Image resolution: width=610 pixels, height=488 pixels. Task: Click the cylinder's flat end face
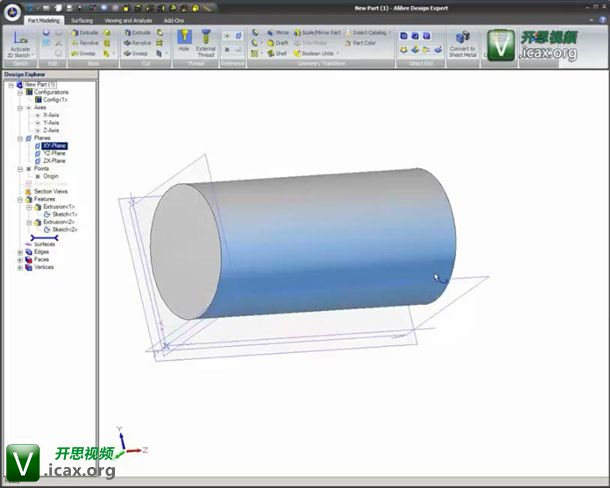pyautogui.click(x=186, y=252)
